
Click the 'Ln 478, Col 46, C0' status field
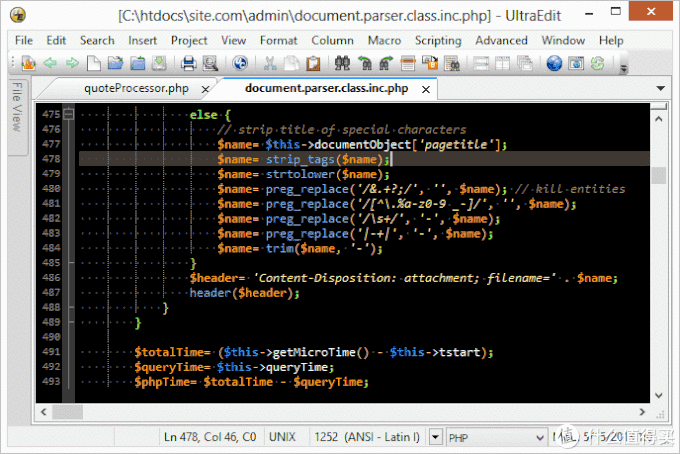pyautogui.click(x=210, y=437)
